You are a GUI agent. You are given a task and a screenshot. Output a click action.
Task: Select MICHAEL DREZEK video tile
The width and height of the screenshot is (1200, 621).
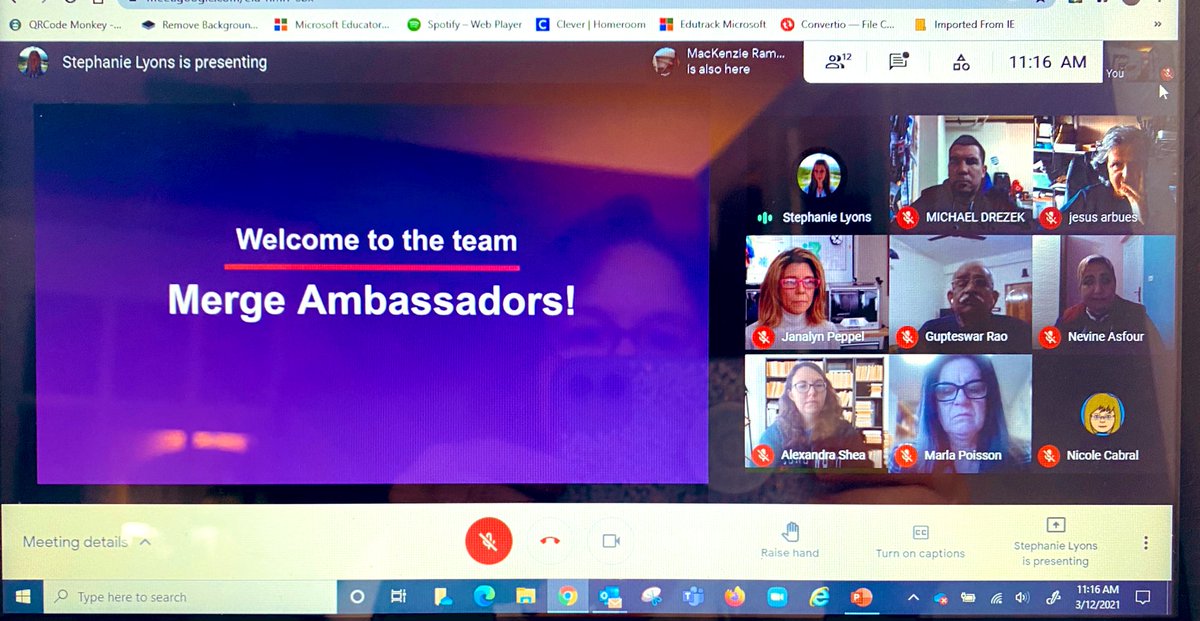click(960, 174)
